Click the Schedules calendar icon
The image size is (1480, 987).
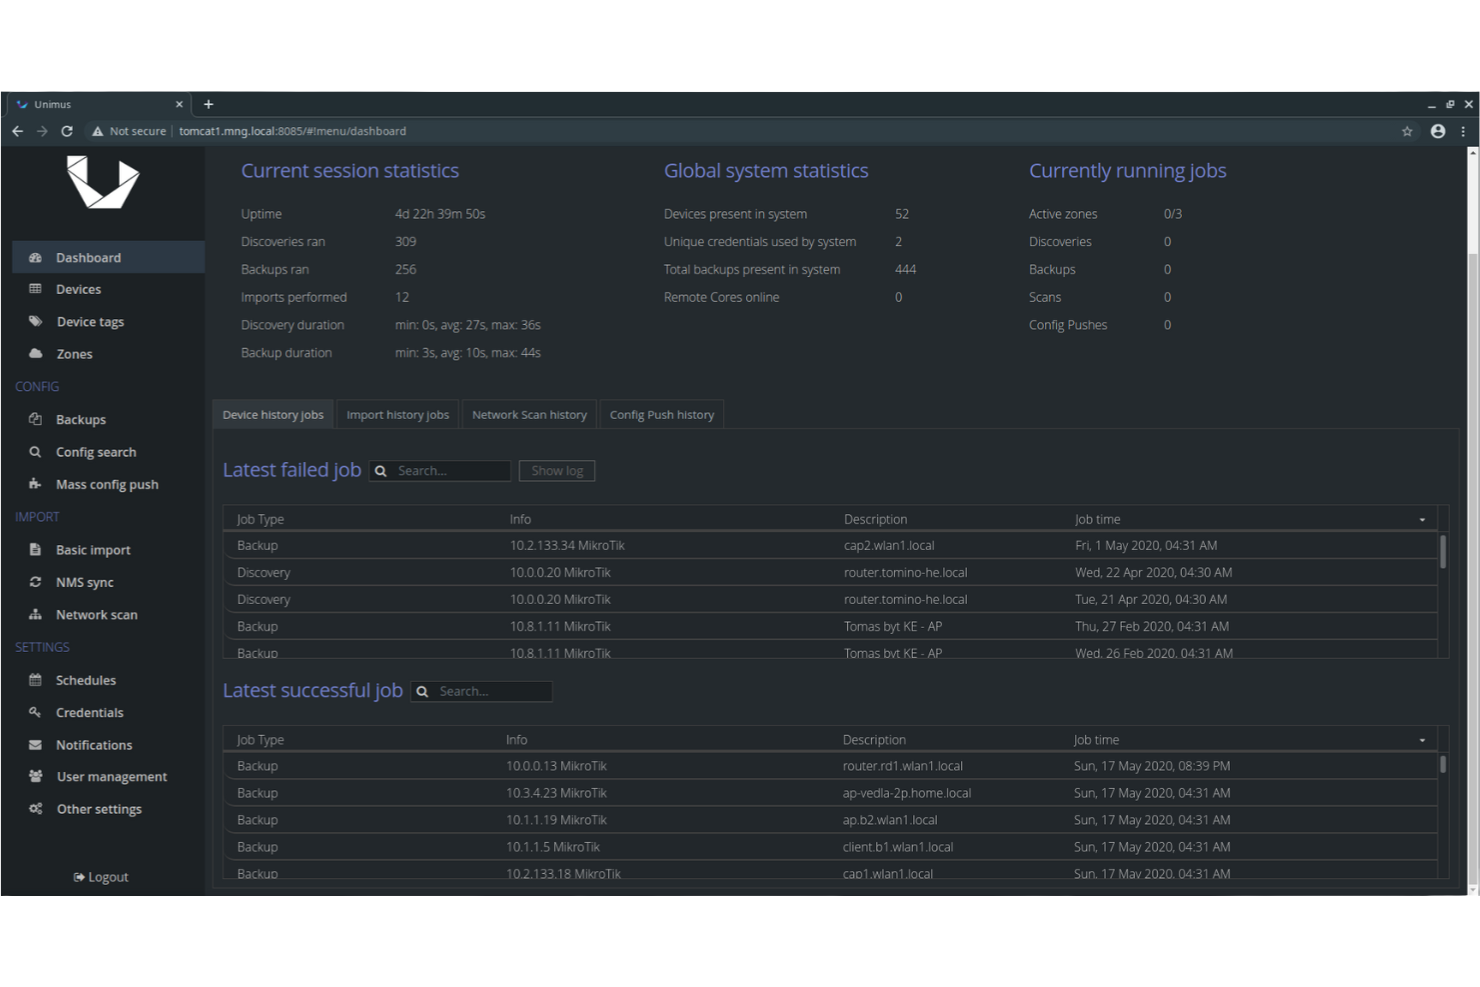tap(35, 680)
